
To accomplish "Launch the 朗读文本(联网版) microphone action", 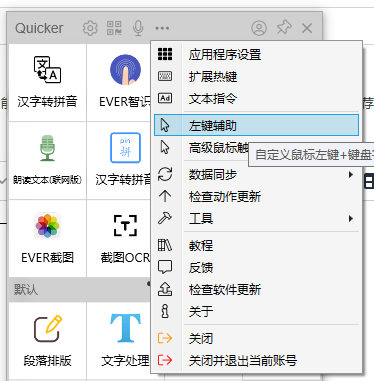I will (47, 160).
